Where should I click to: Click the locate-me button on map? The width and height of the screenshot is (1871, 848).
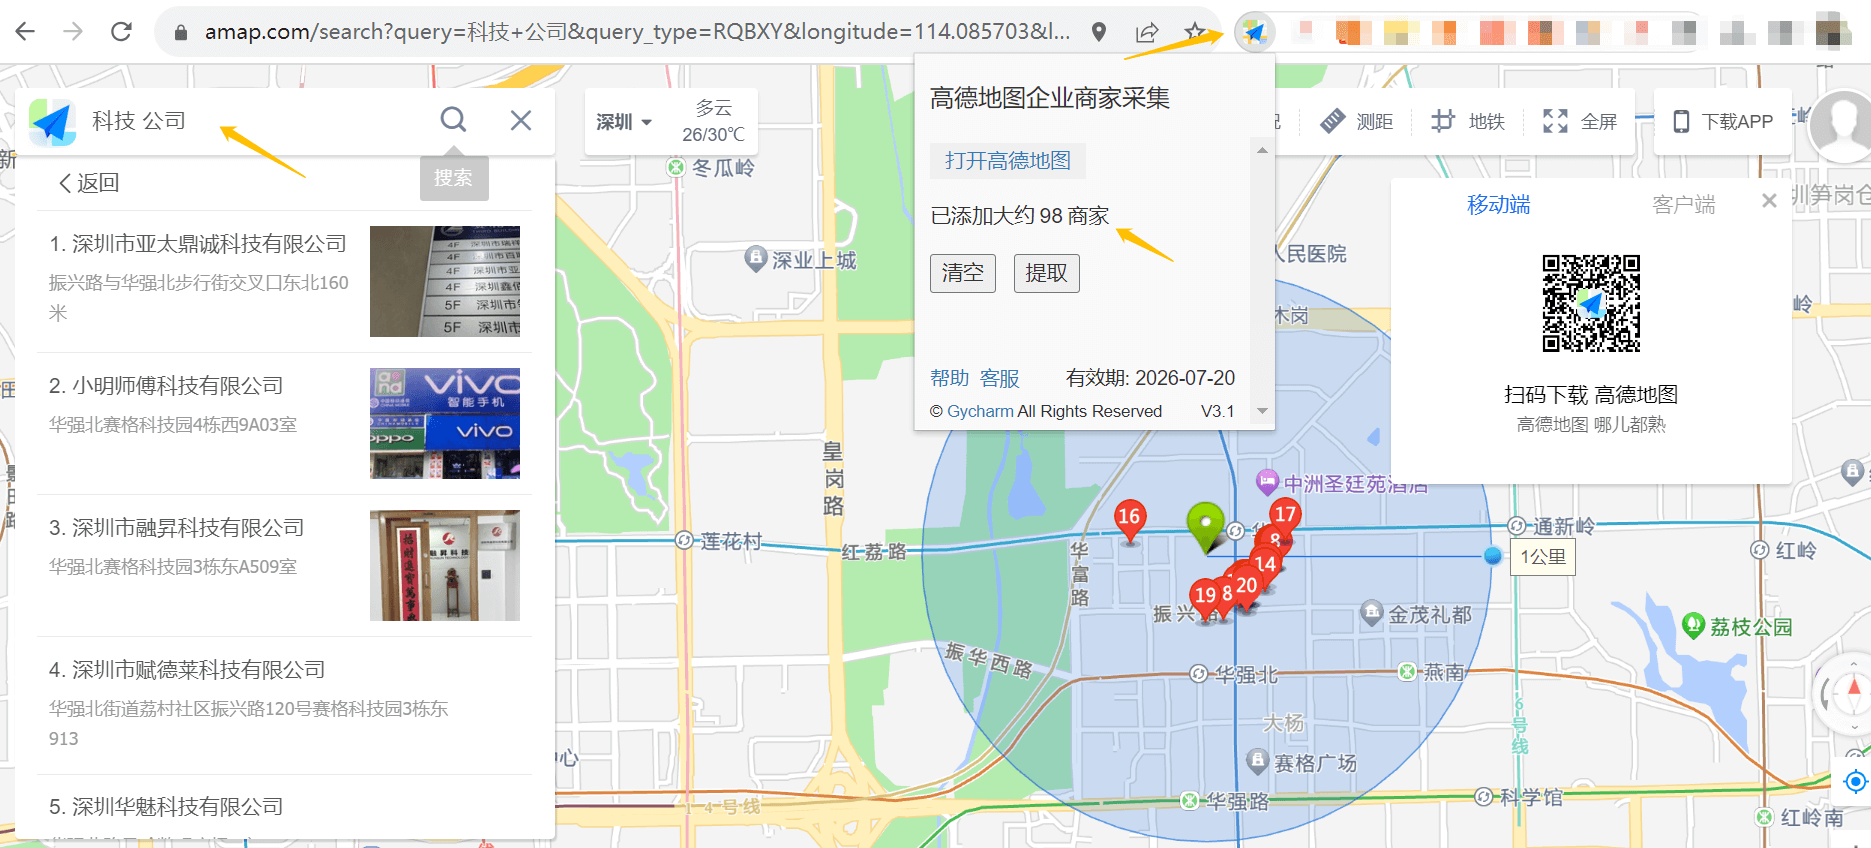(1855, 781)
